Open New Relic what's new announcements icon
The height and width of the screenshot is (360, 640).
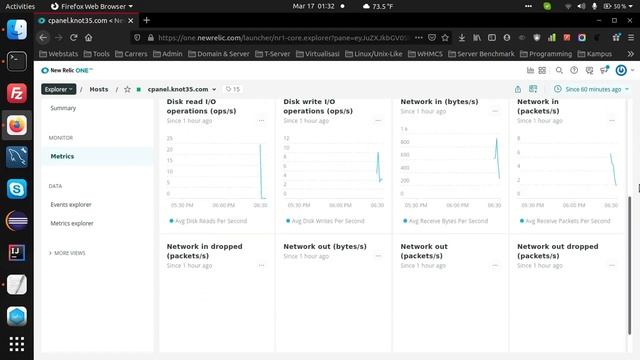click(604, 70)
